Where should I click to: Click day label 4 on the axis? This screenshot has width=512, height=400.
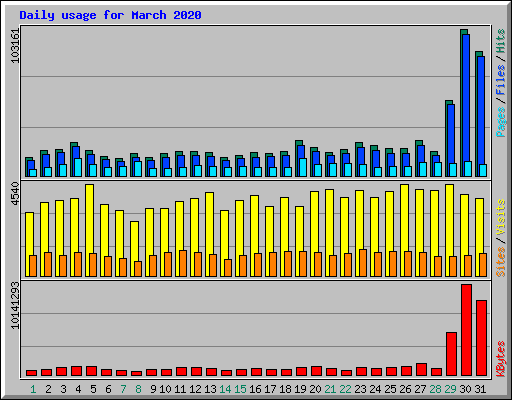78,389
